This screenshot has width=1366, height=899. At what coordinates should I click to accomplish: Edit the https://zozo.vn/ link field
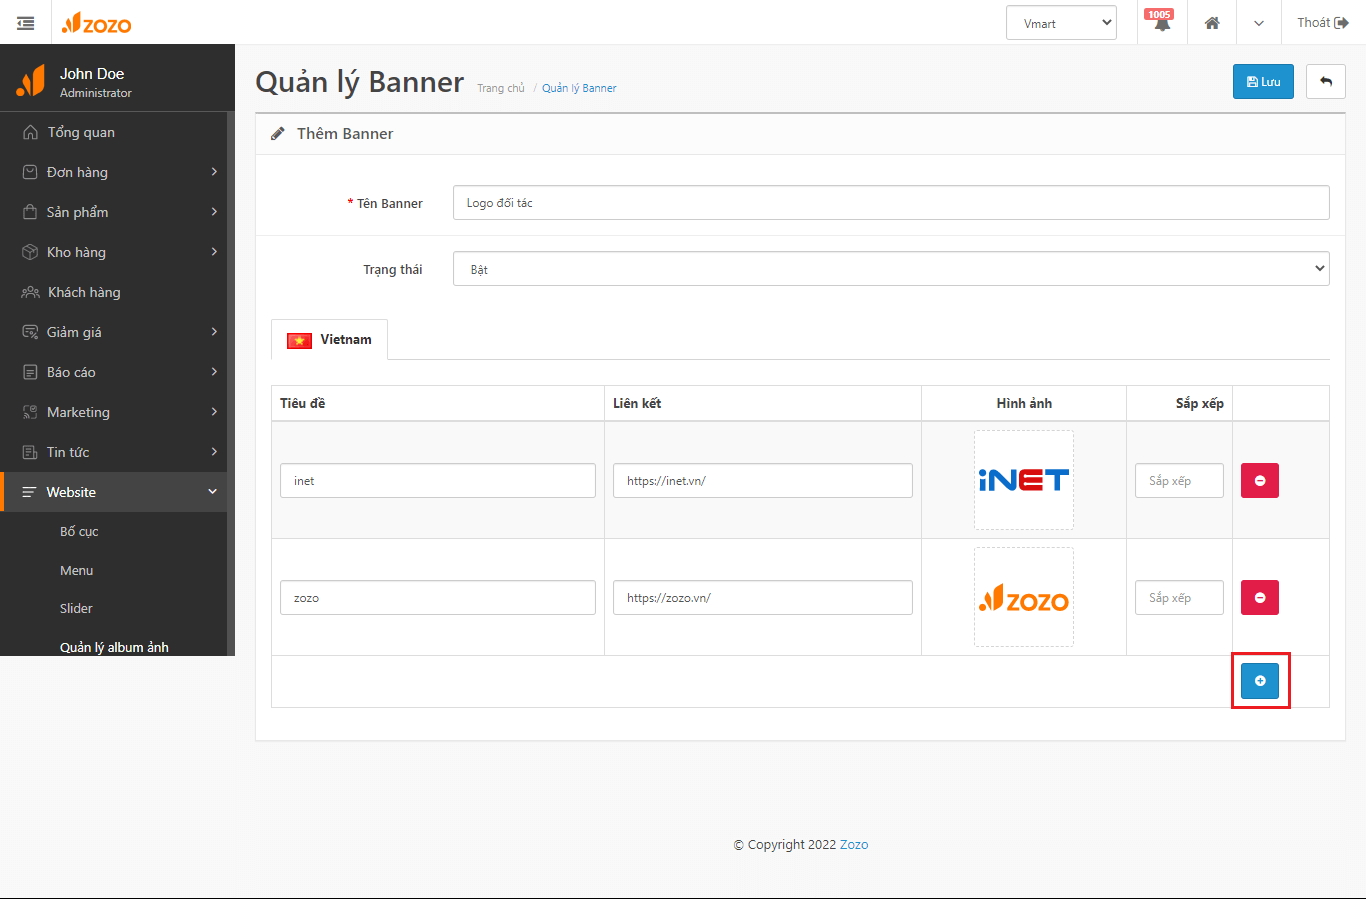[x=763, y=598]
